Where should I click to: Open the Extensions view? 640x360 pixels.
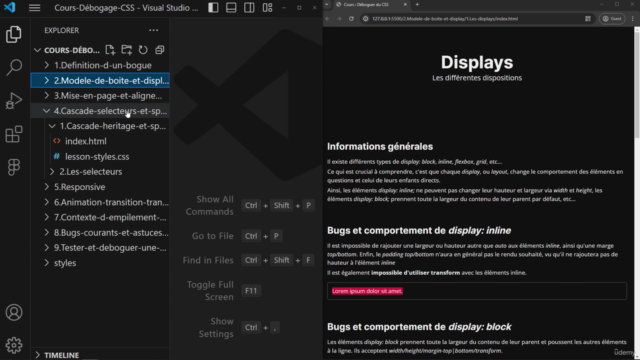click(14, 134)
